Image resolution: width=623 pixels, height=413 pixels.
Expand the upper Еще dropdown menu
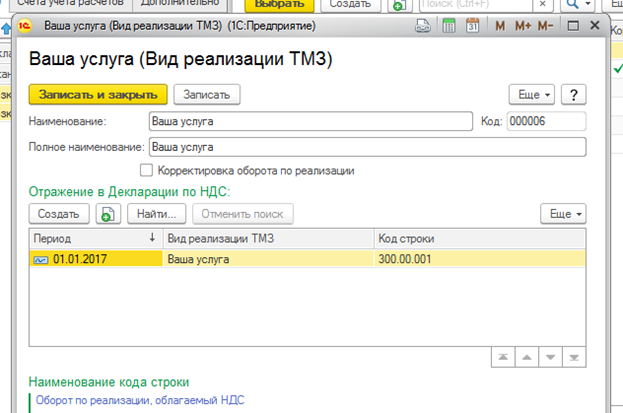[x=531, y=94]
